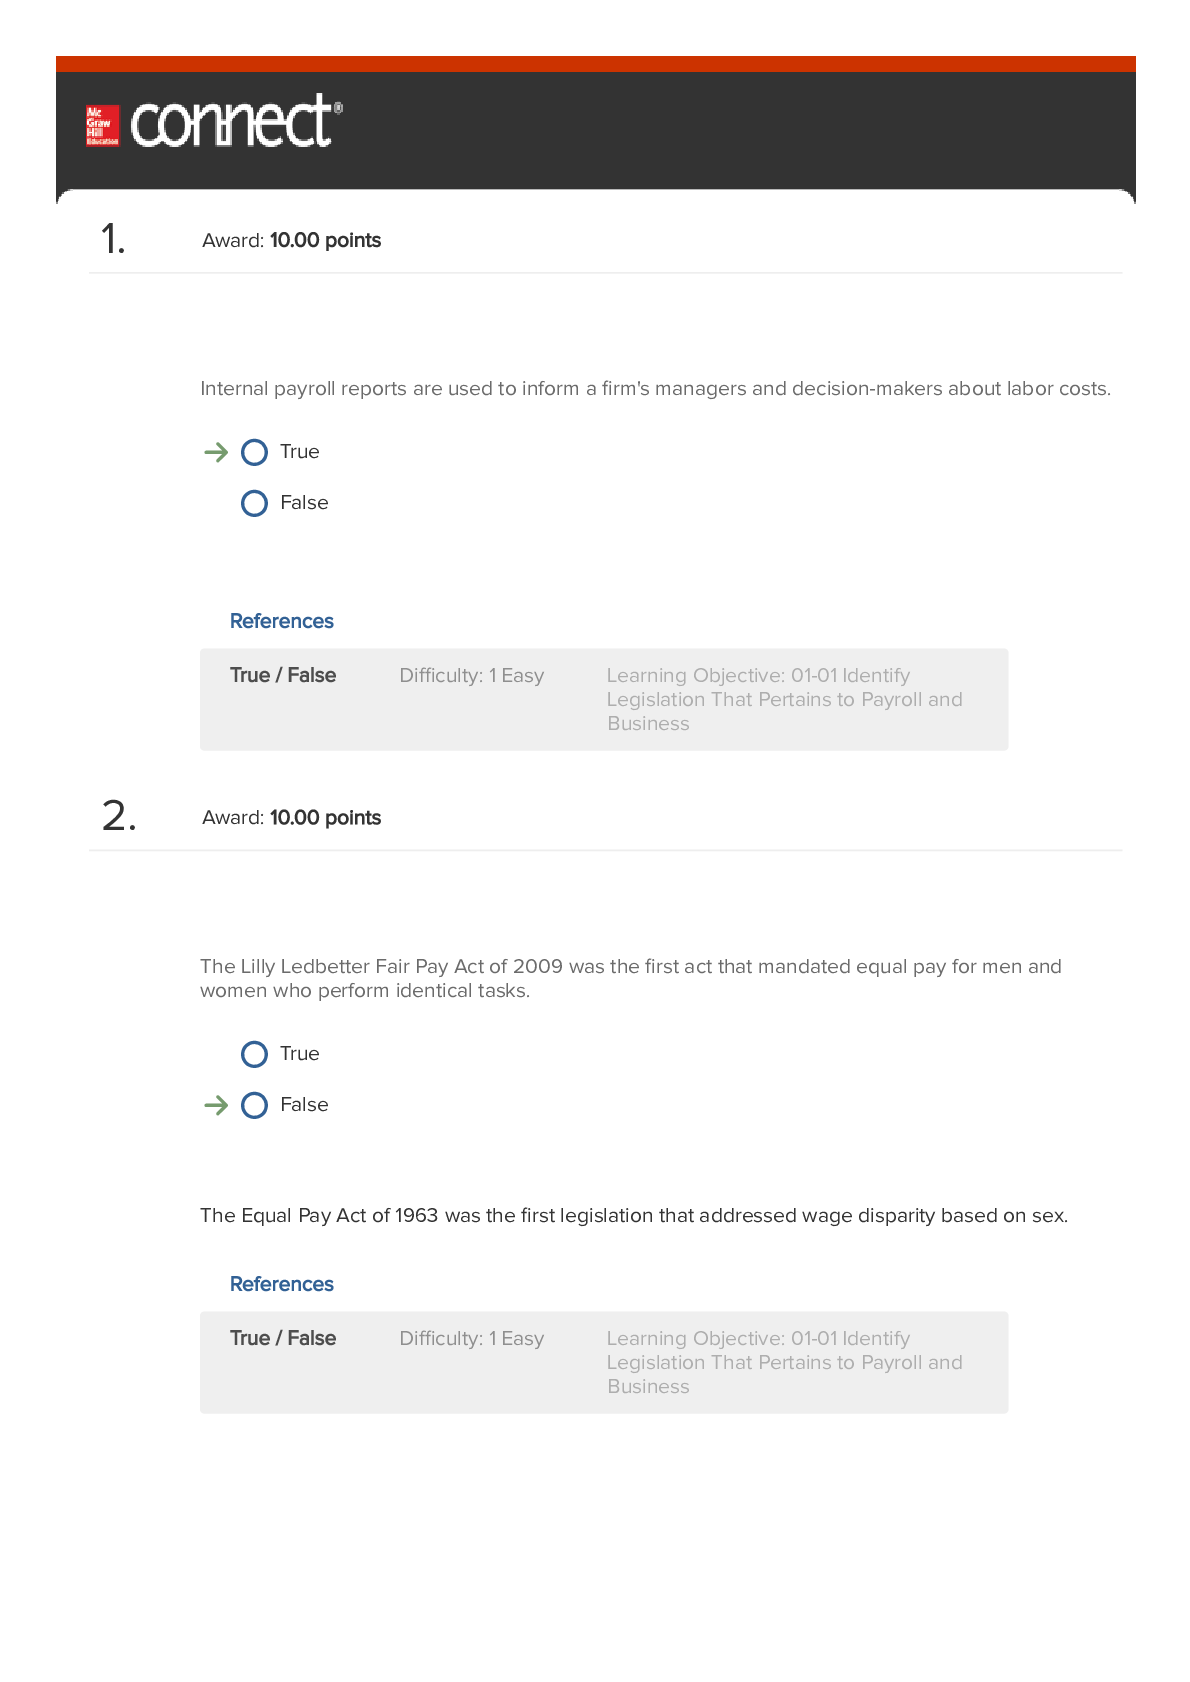Click the Equal Pay Act of 1963 explanation
The height and width of the screenshot is (1682, 1190).
634,1215
